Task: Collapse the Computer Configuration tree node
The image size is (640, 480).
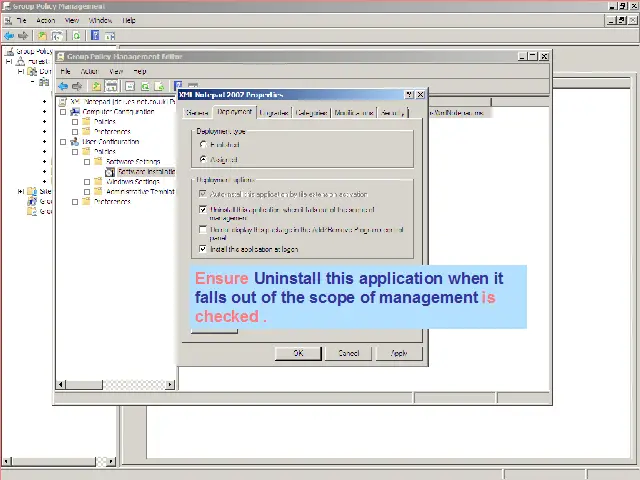Action: tap(63, 112)
